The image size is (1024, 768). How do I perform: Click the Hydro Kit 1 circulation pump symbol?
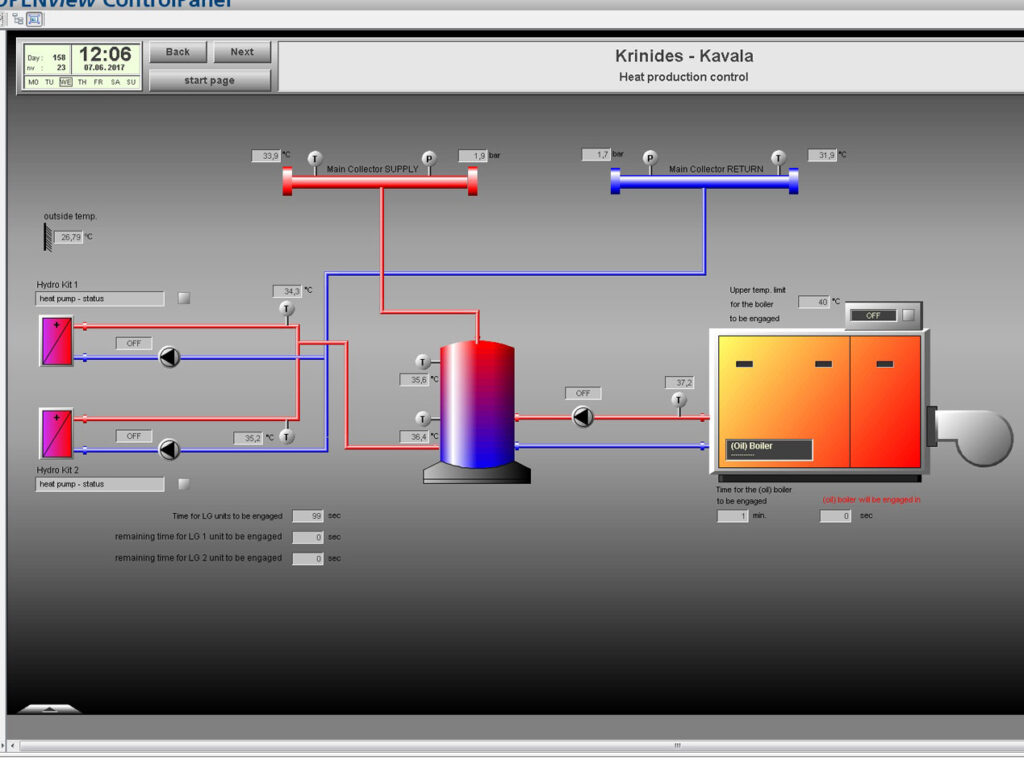169,357
